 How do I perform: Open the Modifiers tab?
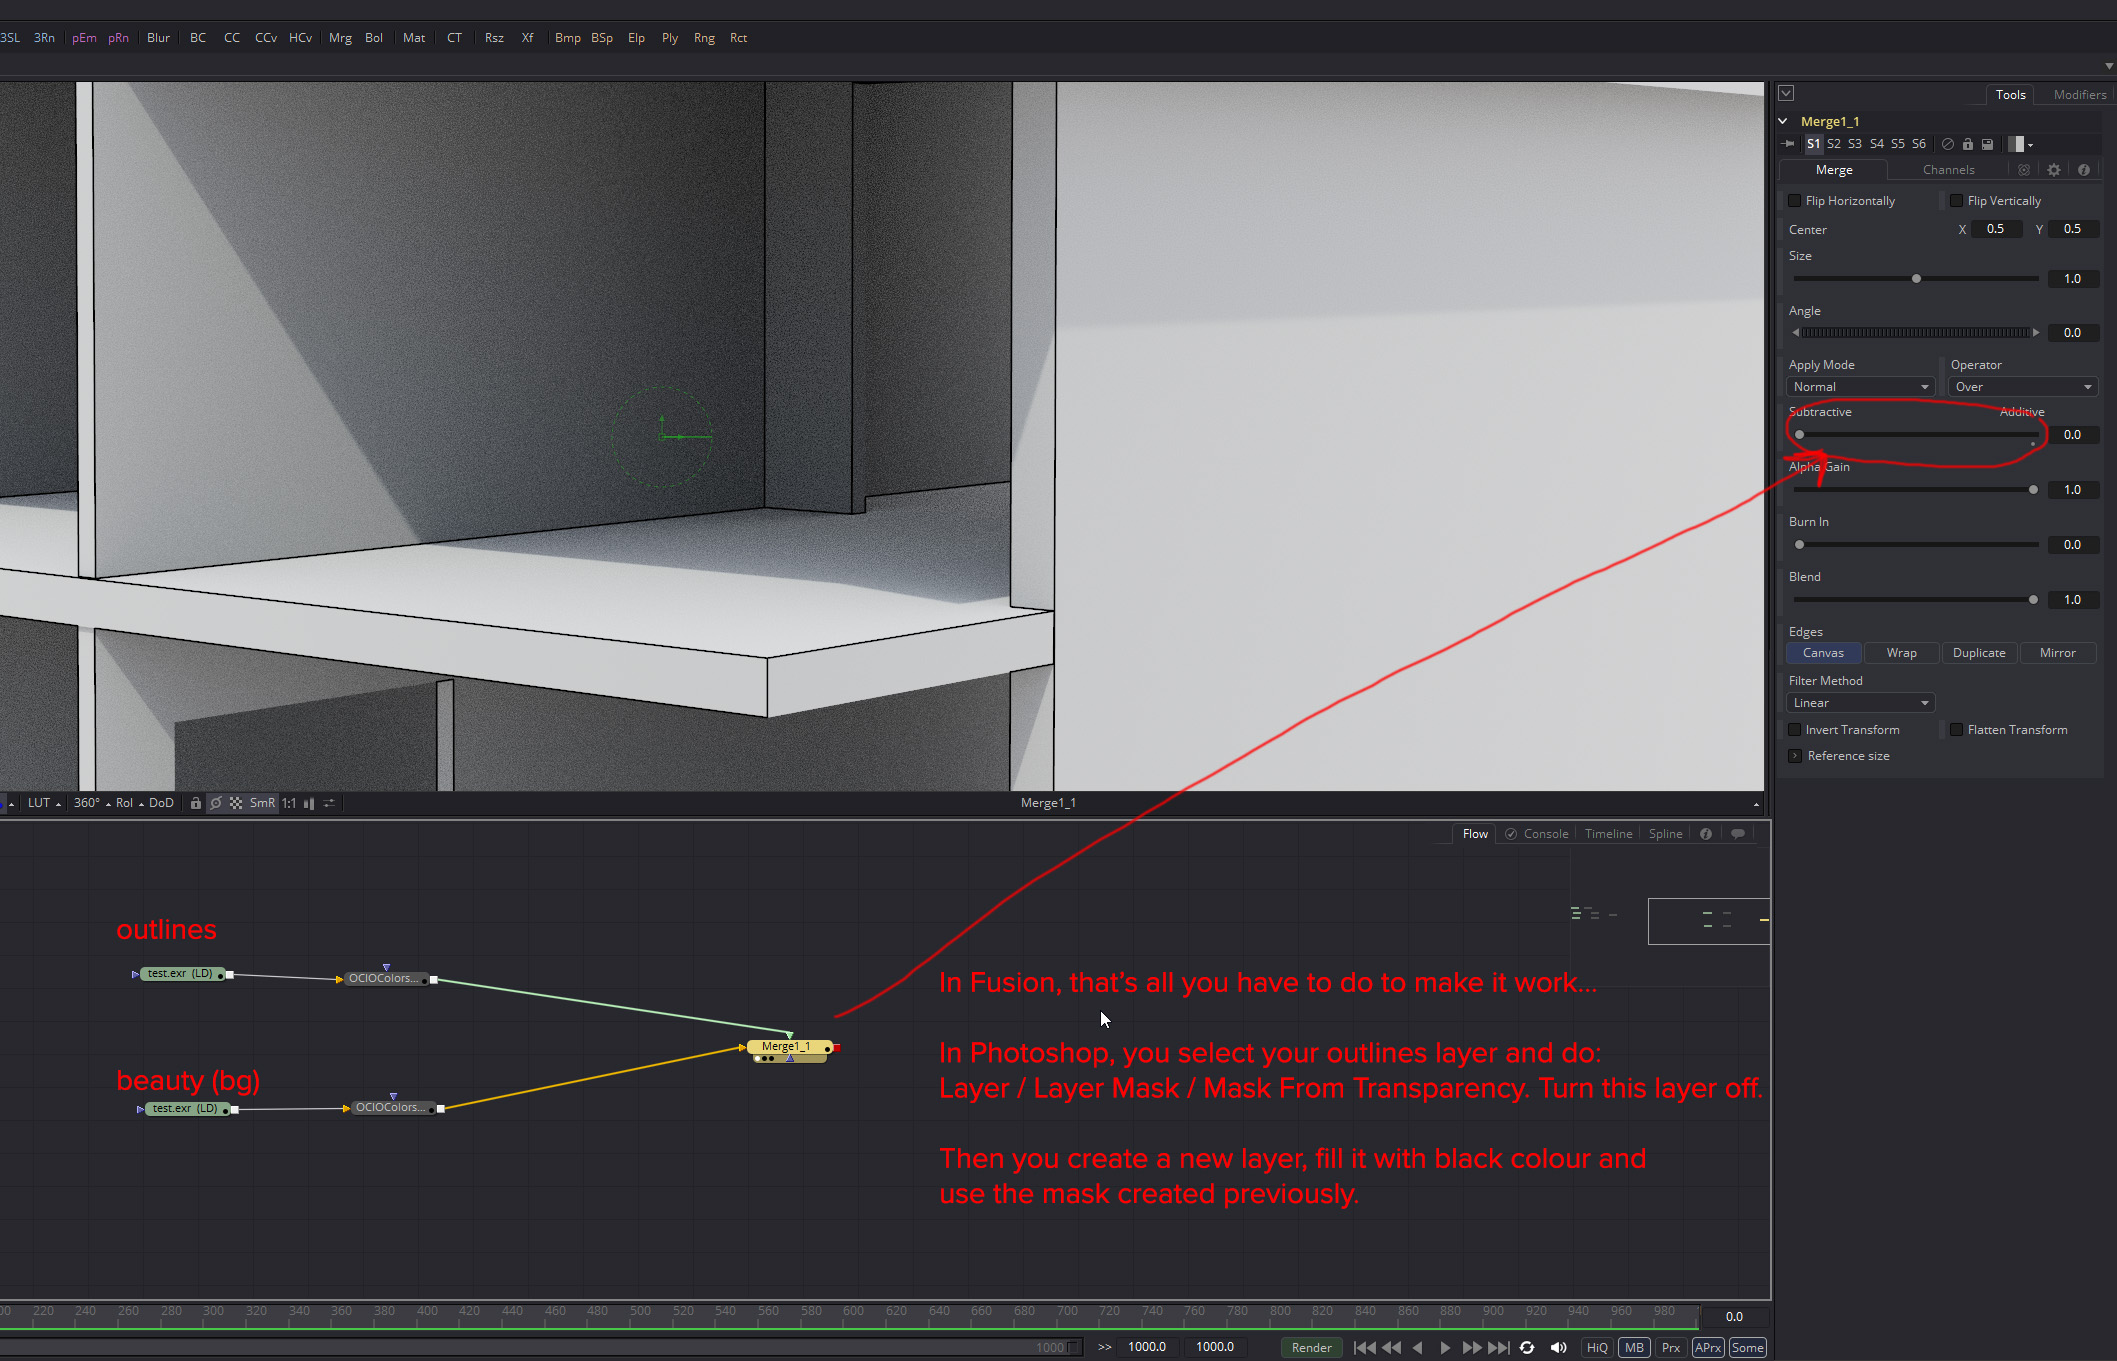tap(2074, 94)
